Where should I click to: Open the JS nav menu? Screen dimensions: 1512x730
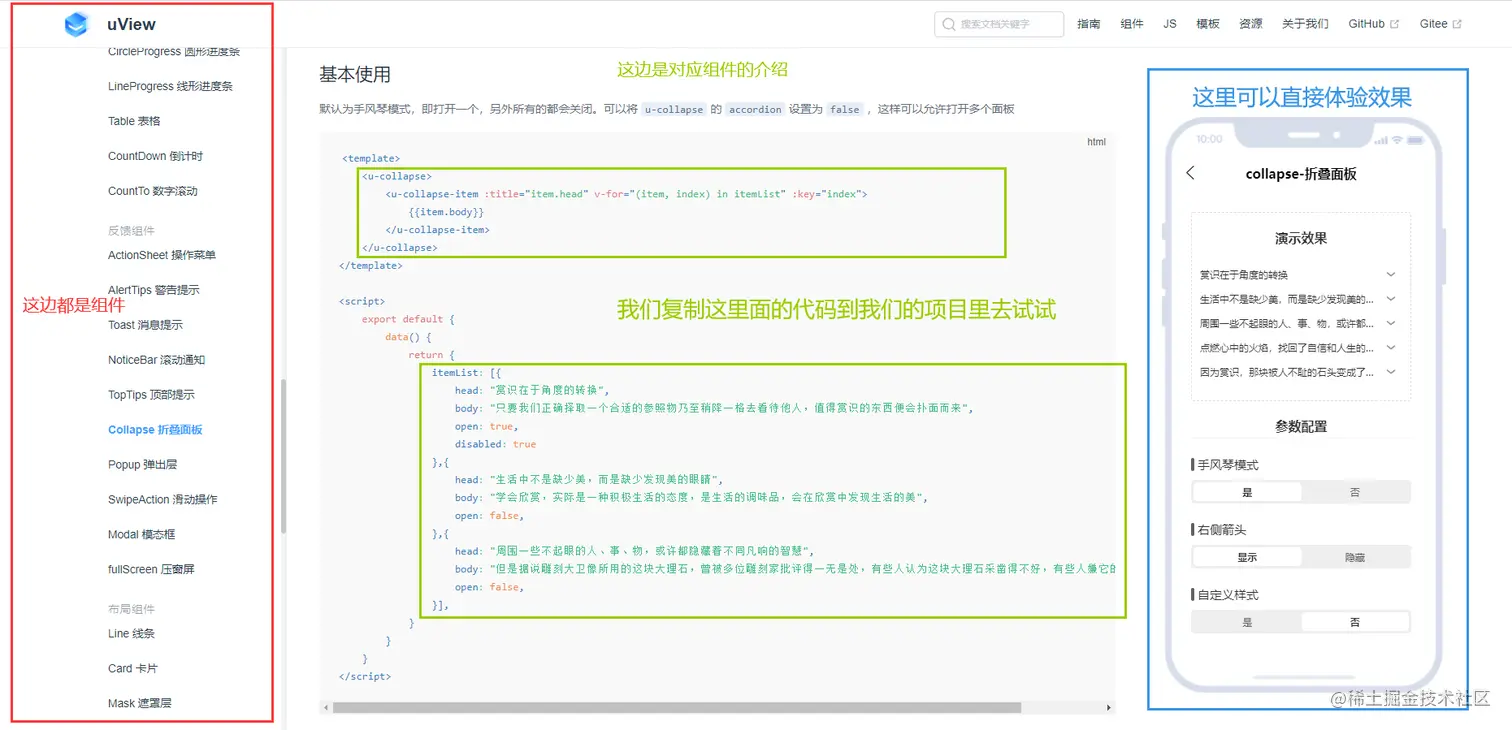pyautogui.click(x=1170, y=24)
